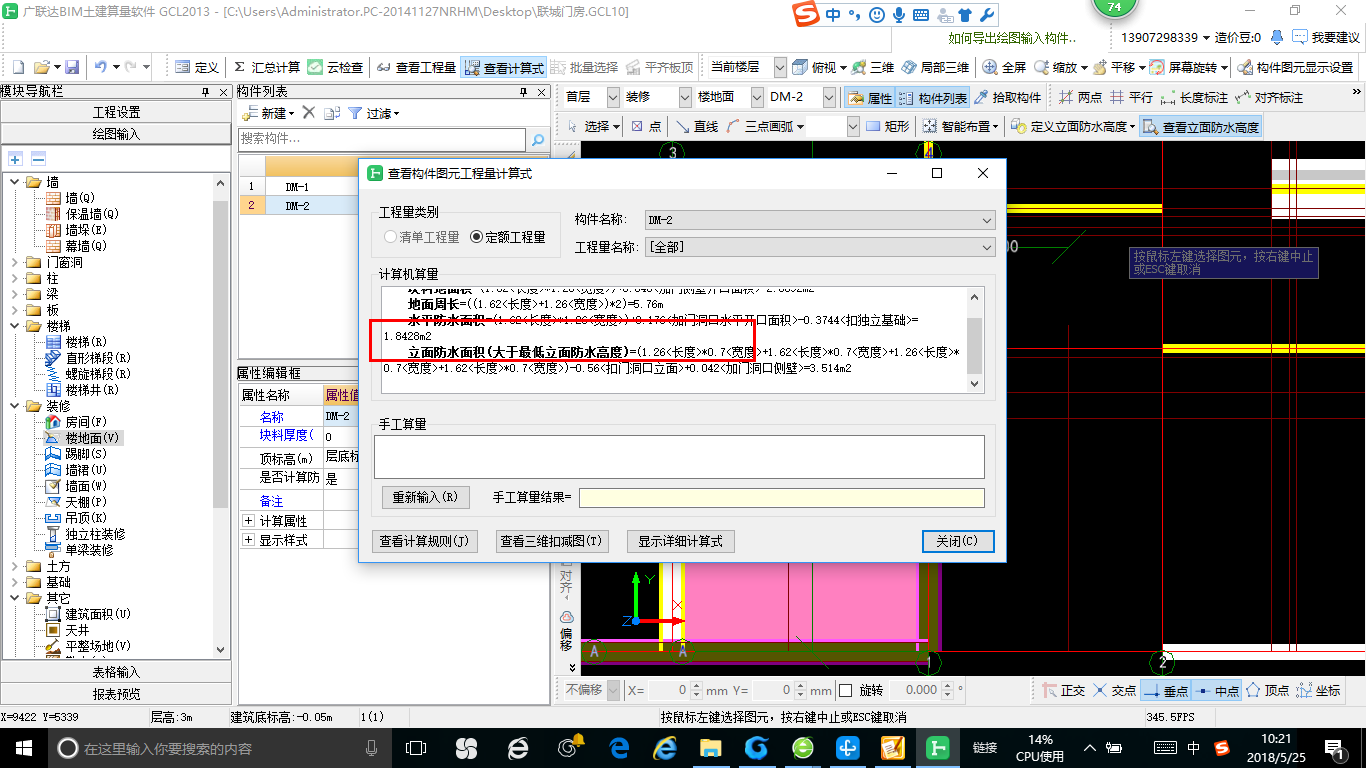Choose the 点 point drawing tool

coord(646,127)
